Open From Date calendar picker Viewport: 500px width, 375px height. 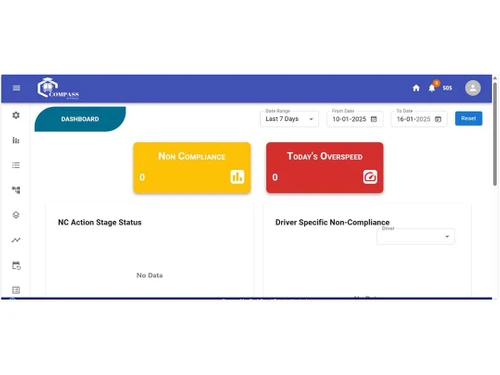click(x=374, y=119)
